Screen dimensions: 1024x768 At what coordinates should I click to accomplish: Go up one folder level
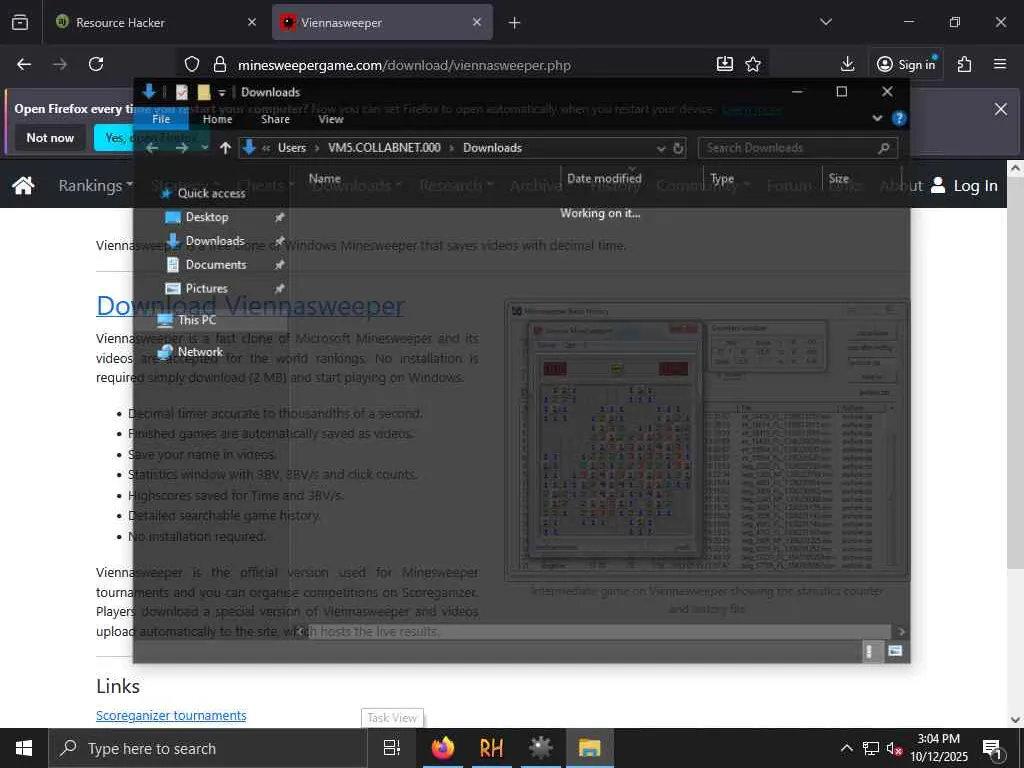tap(225, 148)
